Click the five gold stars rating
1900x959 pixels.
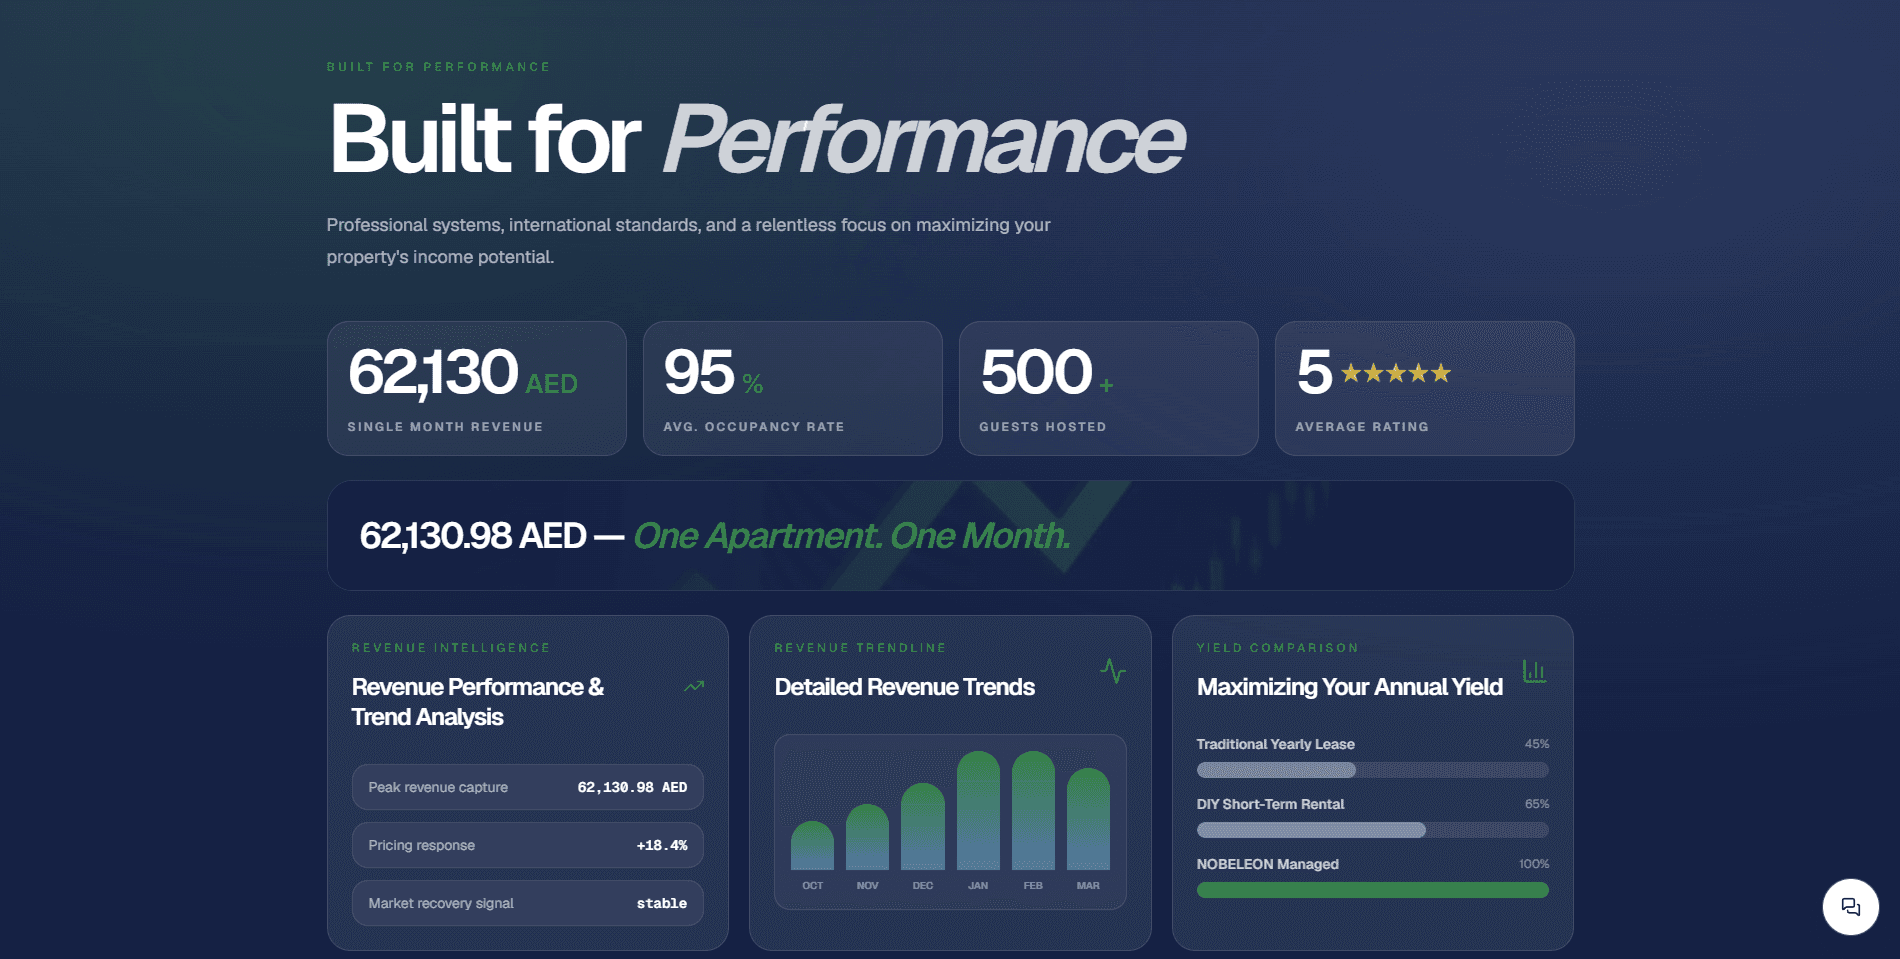tap(1396, 374)
